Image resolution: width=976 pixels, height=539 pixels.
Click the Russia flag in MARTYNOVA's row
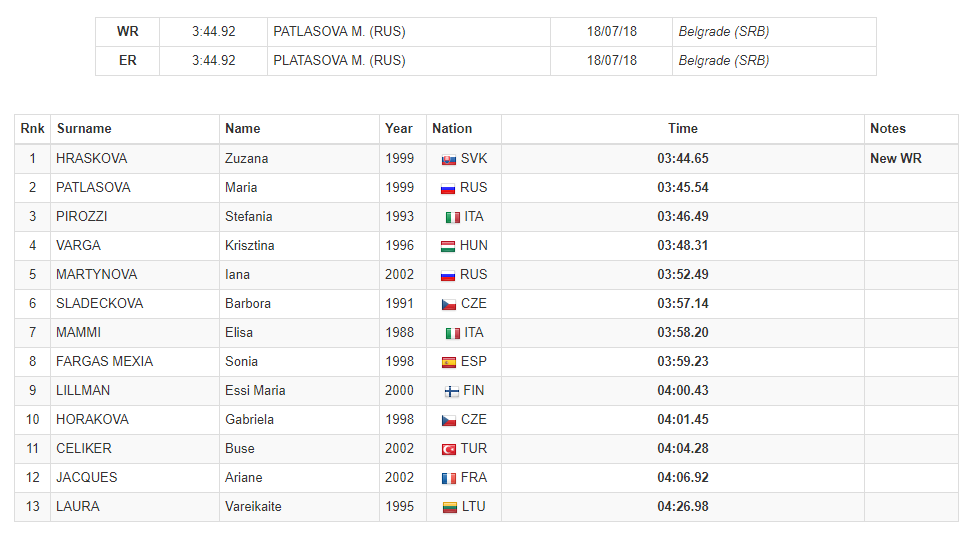coord(448,275)
